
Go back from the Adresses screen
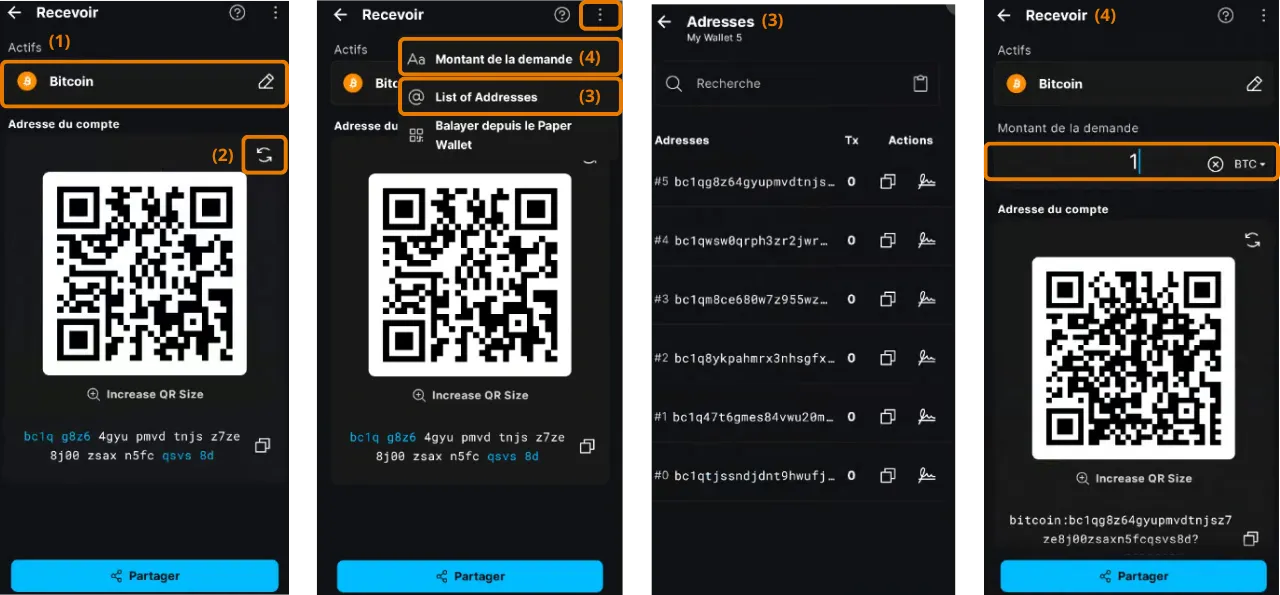coord(664,21)
